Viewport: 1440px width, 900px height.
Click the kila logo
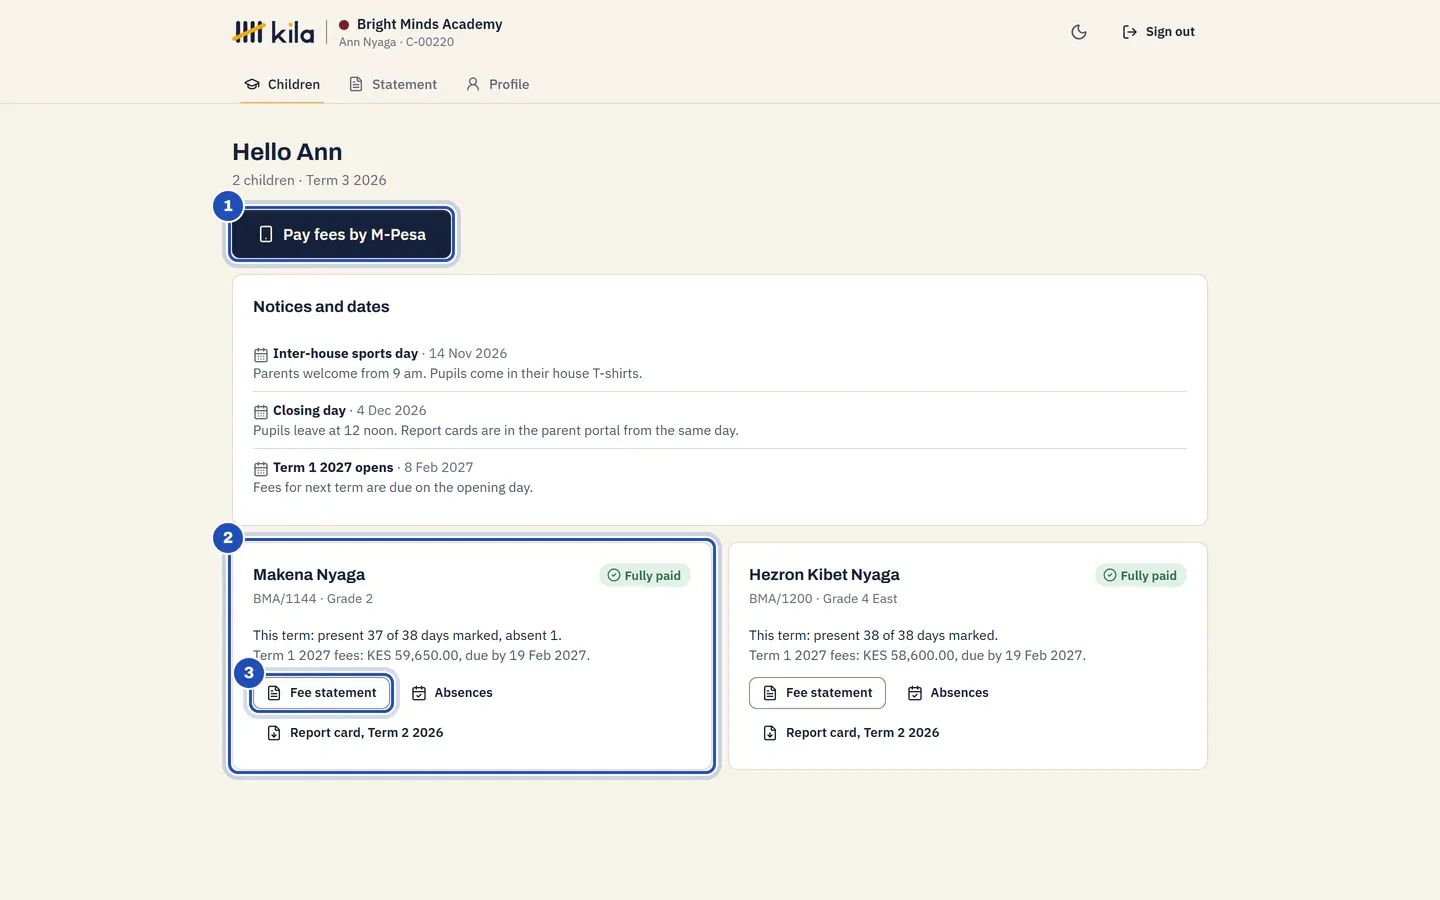click(x=273, y=32)
